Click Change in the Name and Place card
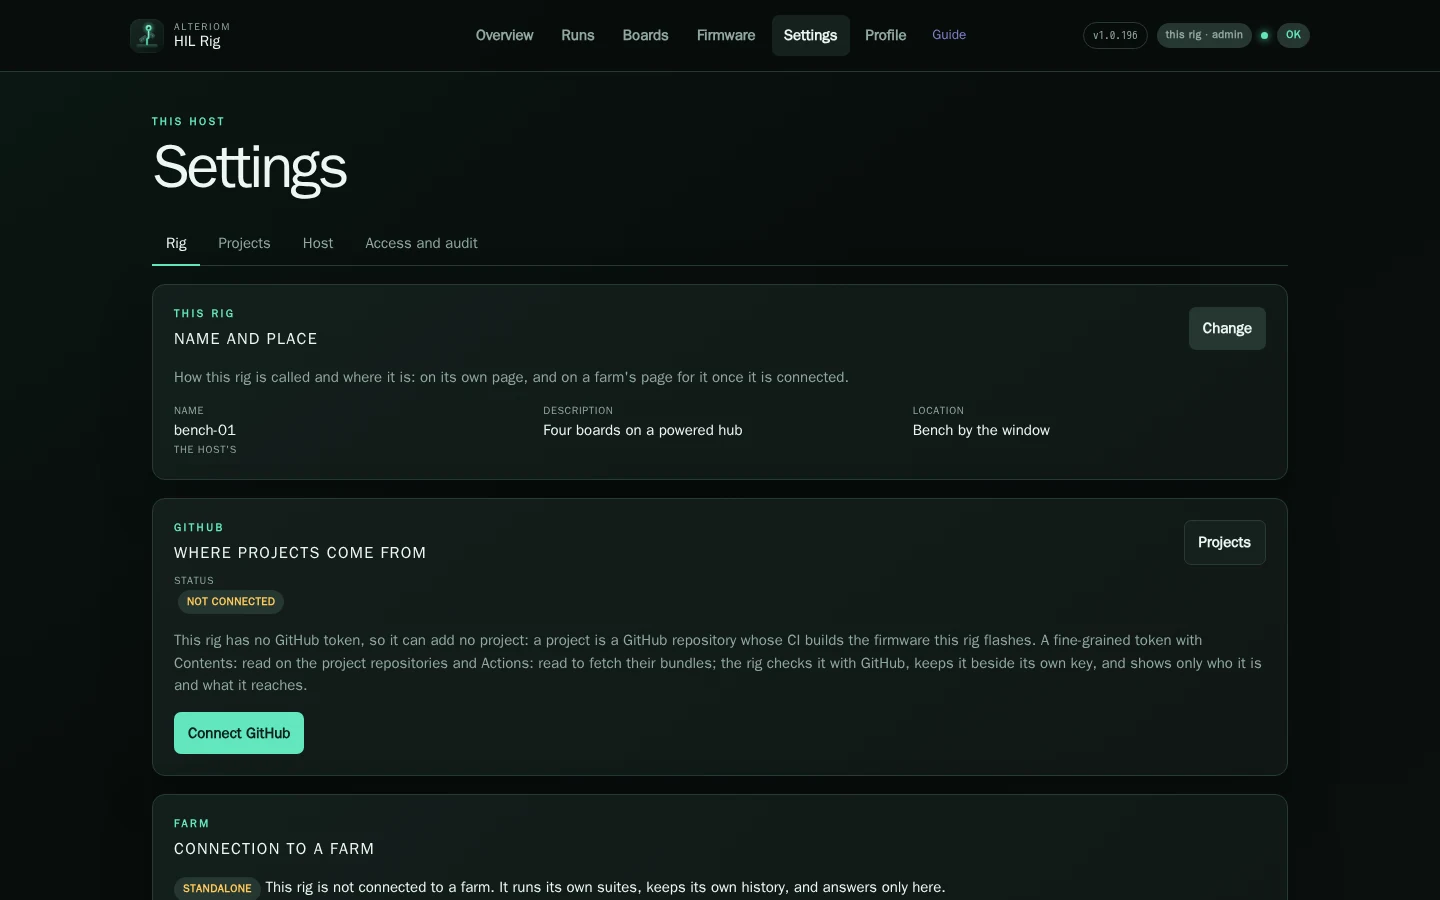 click(1227, 328)
